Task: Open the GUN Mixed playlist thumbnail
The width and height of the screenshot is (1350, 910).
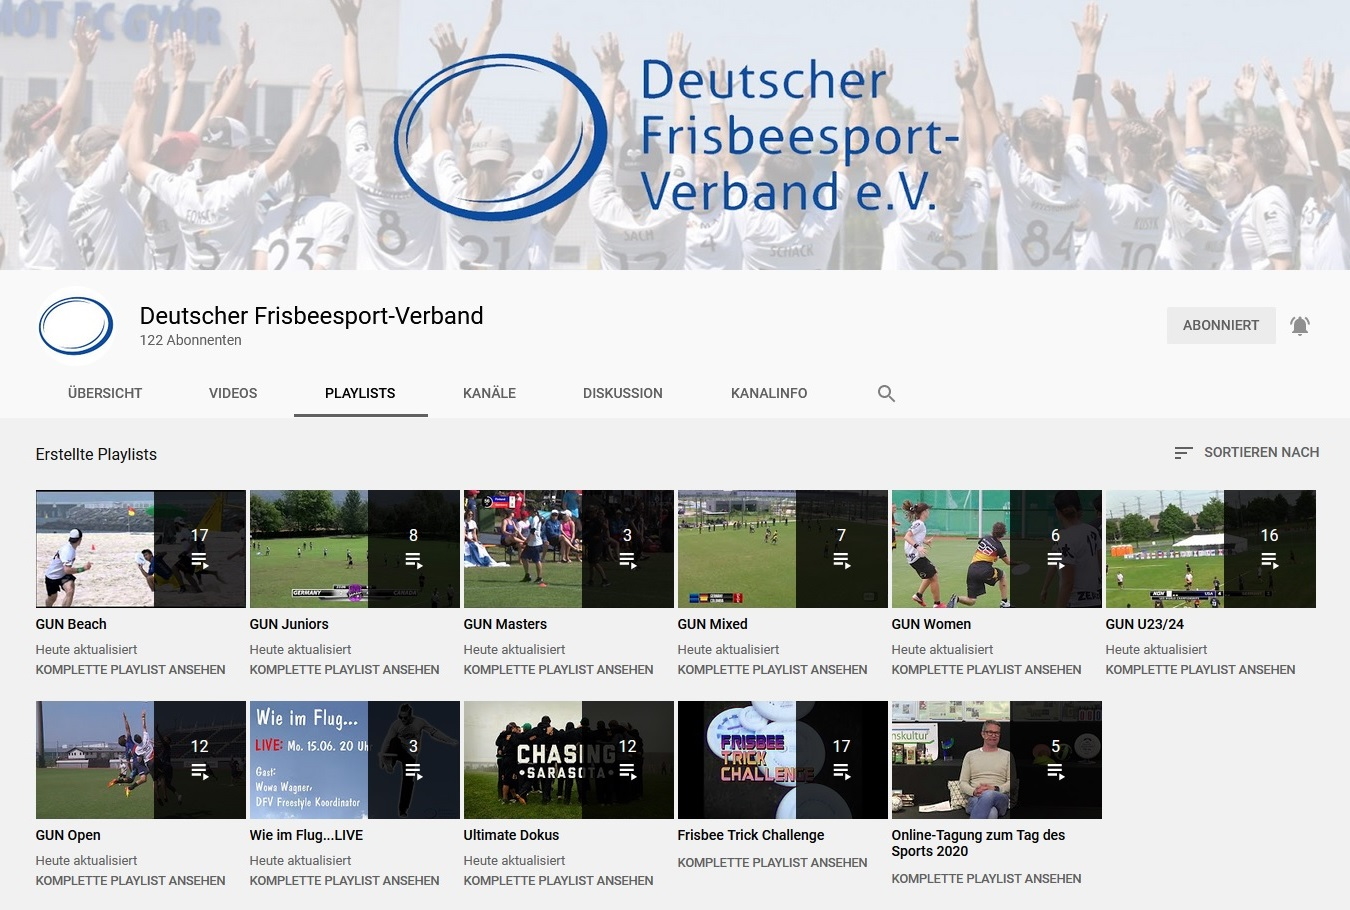Action: click(x=782, y=549)
